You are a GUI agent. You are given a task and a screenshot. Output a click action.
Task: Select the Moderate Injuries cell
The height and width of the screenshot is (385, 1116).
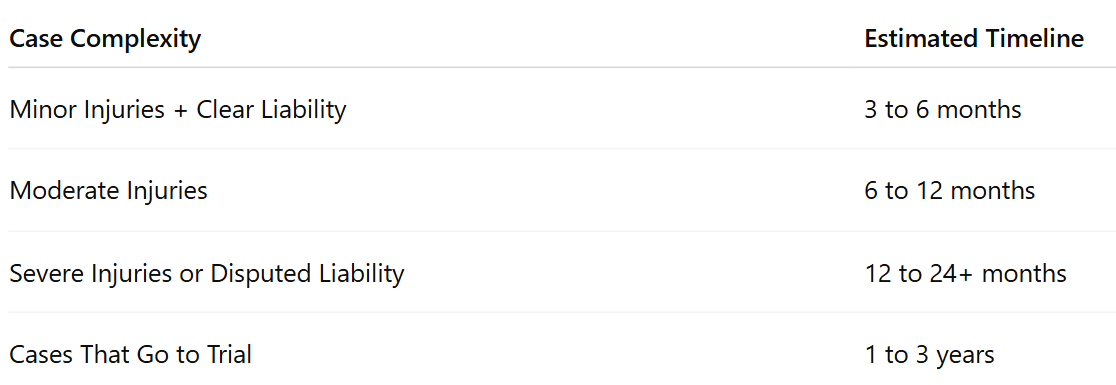pyautogui.click(x=108, y=191)
